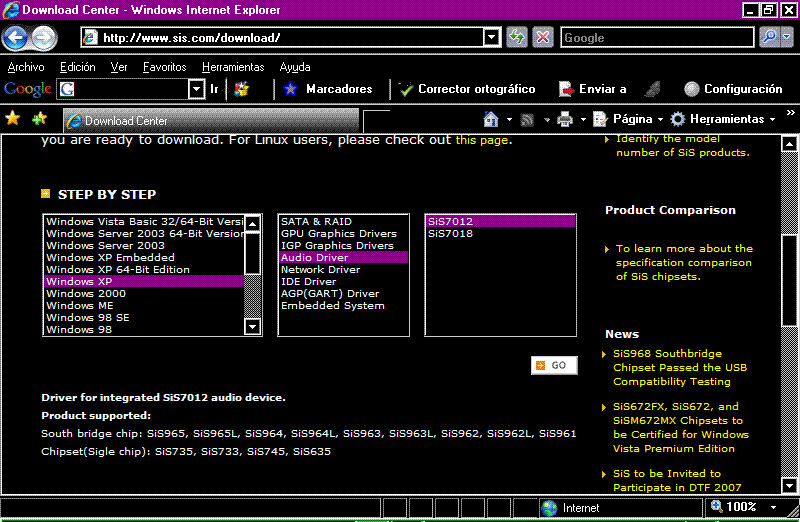Open the Ayuda menu
Image resolution: width=800 pixels, height=522 pixels.
(295, 67)
